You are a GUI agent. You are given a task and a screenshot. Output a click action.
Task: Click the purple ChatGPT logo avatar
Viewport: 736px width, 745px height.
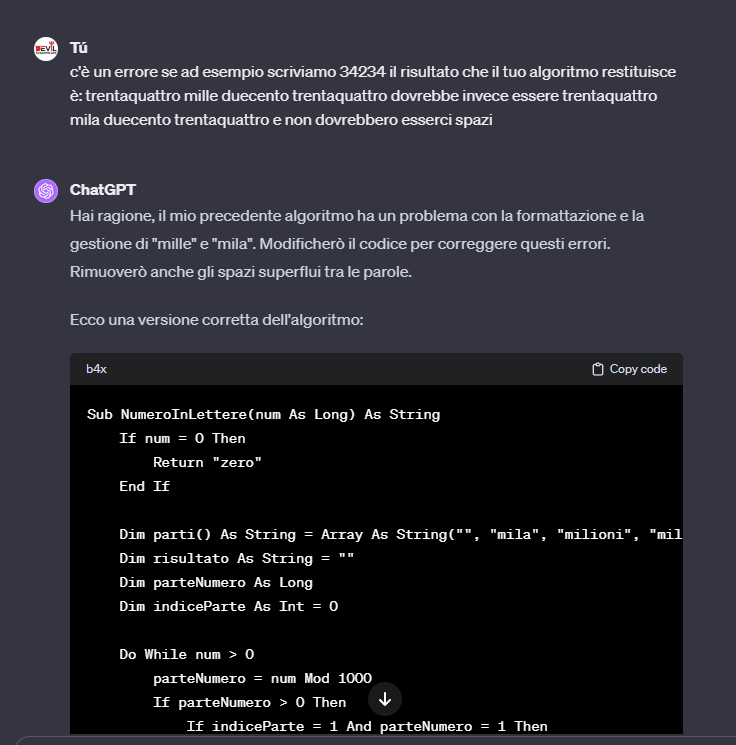coord(46,190)
